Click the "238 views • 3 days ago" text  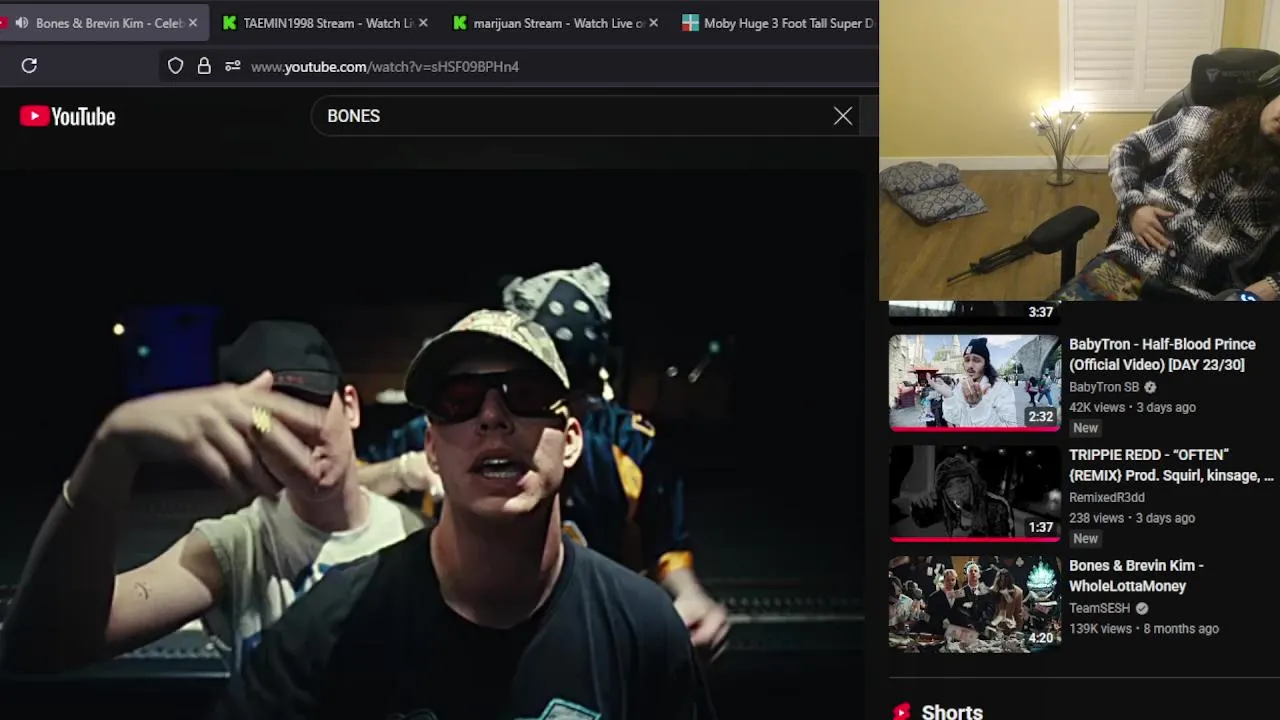pyautogui.click(x=1132, y=518)
